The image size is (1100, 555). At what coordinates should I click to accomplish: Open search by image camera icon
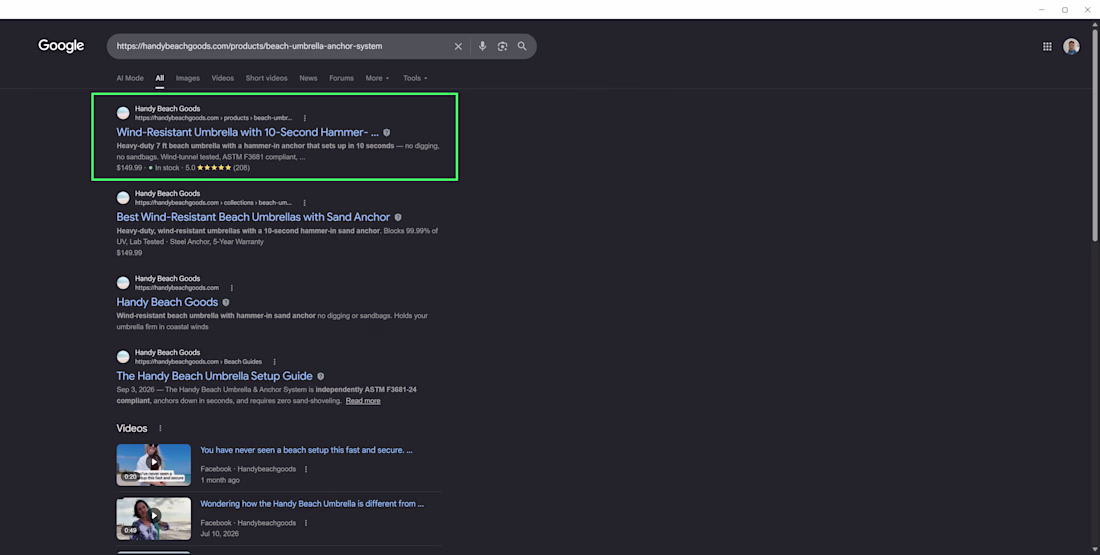coord(502,46)
